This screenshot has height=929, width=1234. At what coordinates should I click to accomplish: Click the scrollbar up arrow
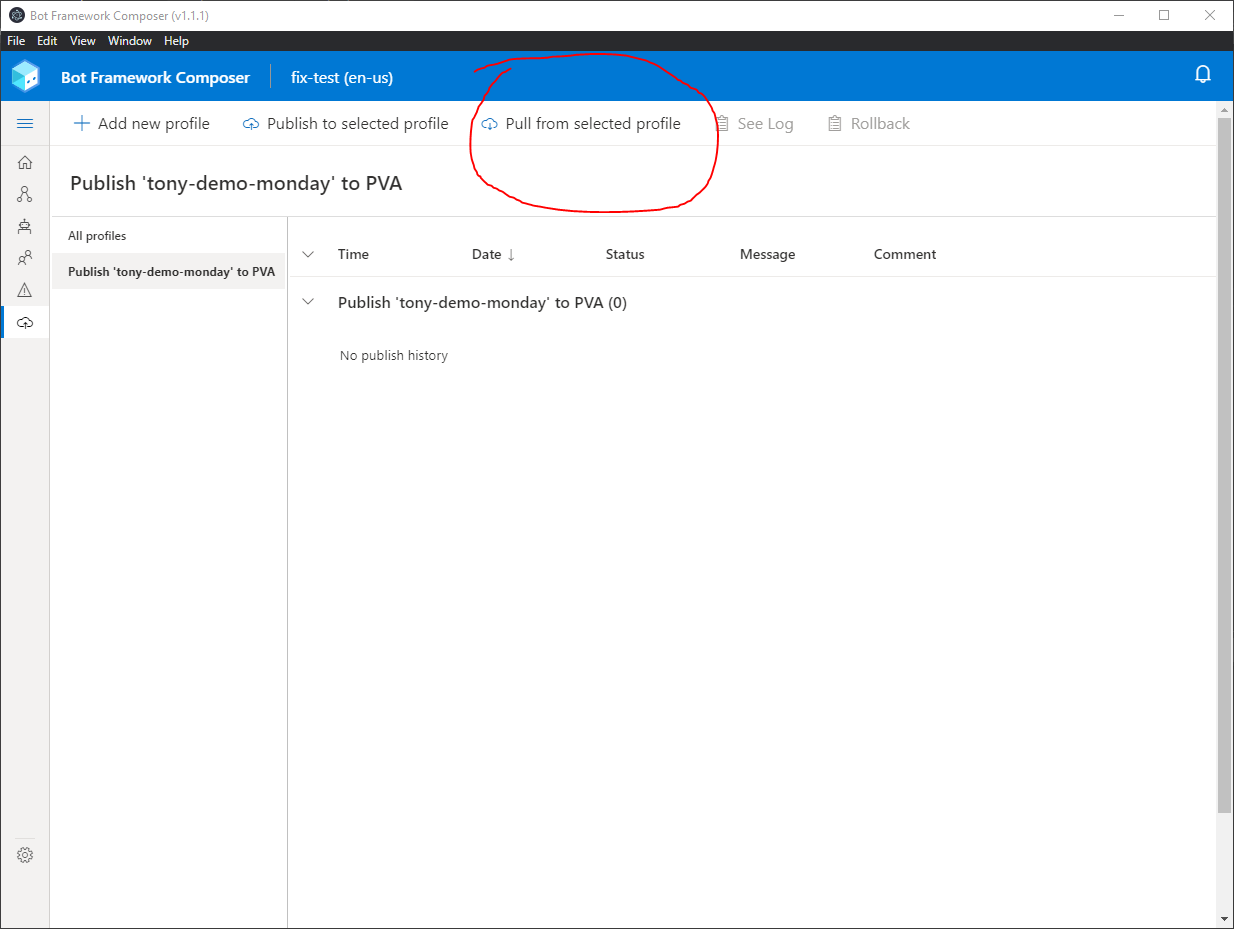tap(1225, 108)
